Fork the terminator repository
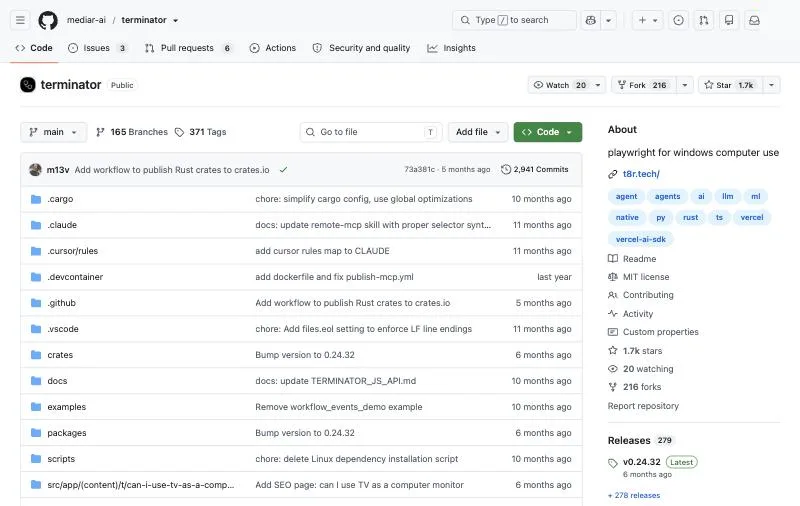The image size is (800, 506). 644,85
